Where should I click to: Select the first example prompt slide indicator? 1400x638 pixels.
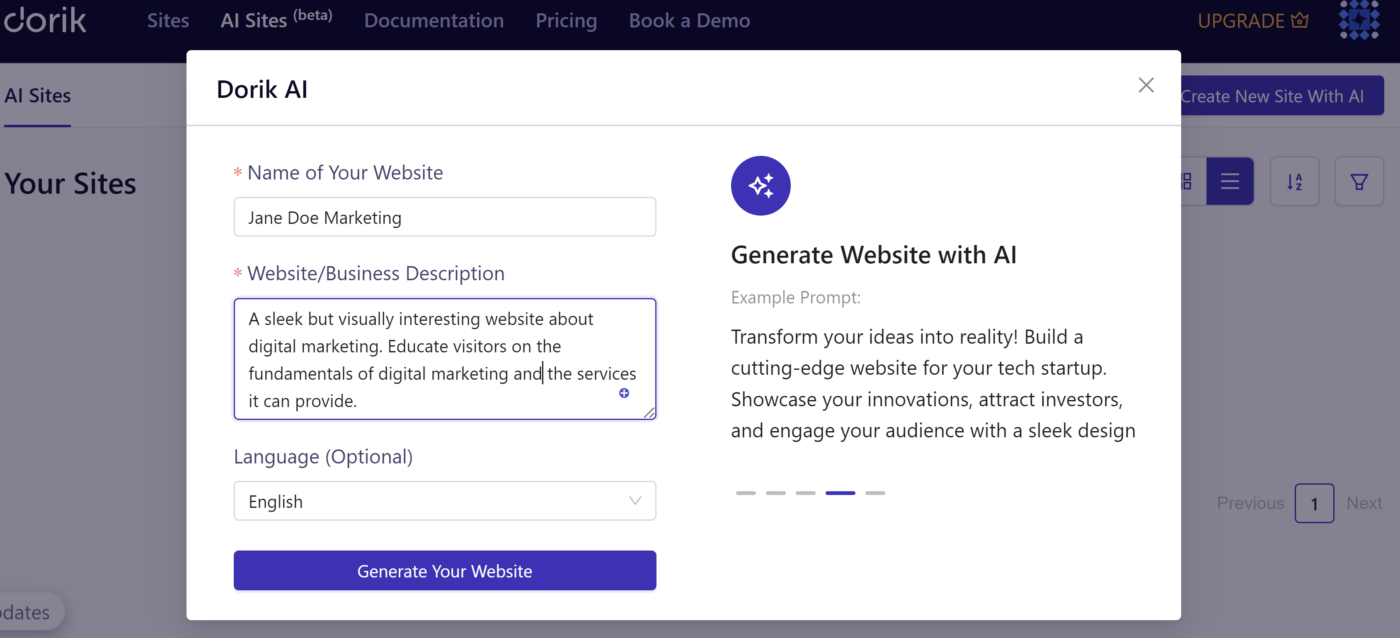coord(746,493)
